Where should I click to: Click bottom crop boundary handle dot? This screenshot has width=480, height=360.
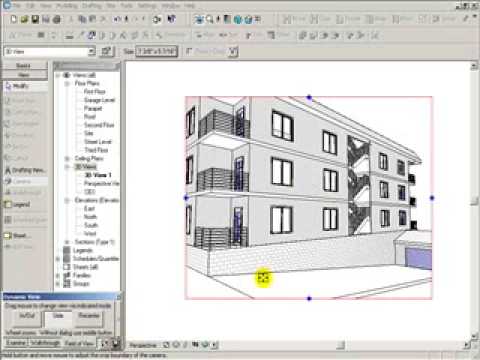309,299
